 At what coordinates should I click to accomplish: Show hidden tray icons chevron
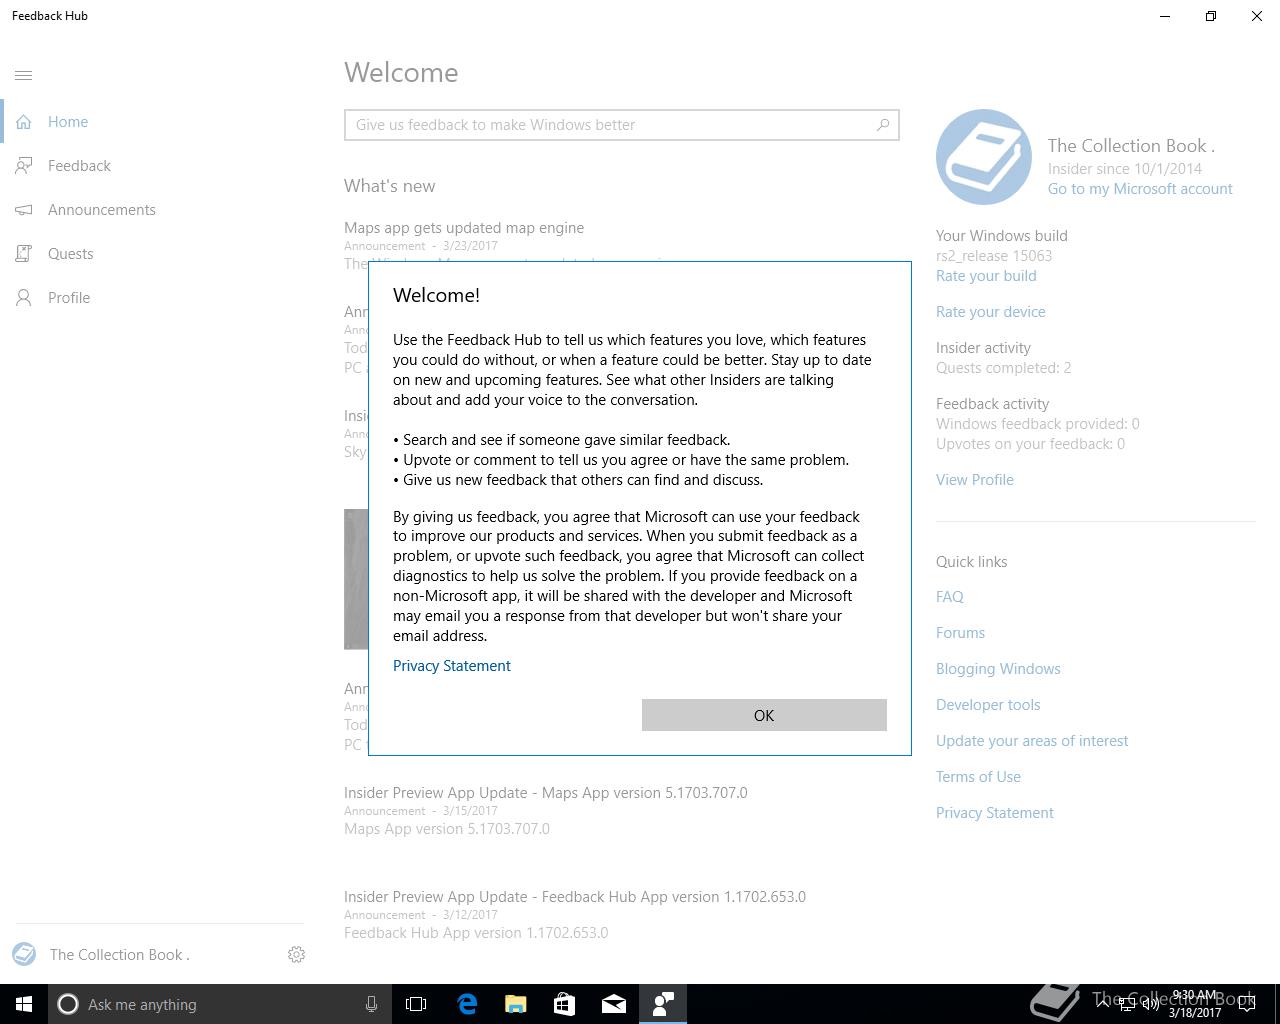1102,1004
